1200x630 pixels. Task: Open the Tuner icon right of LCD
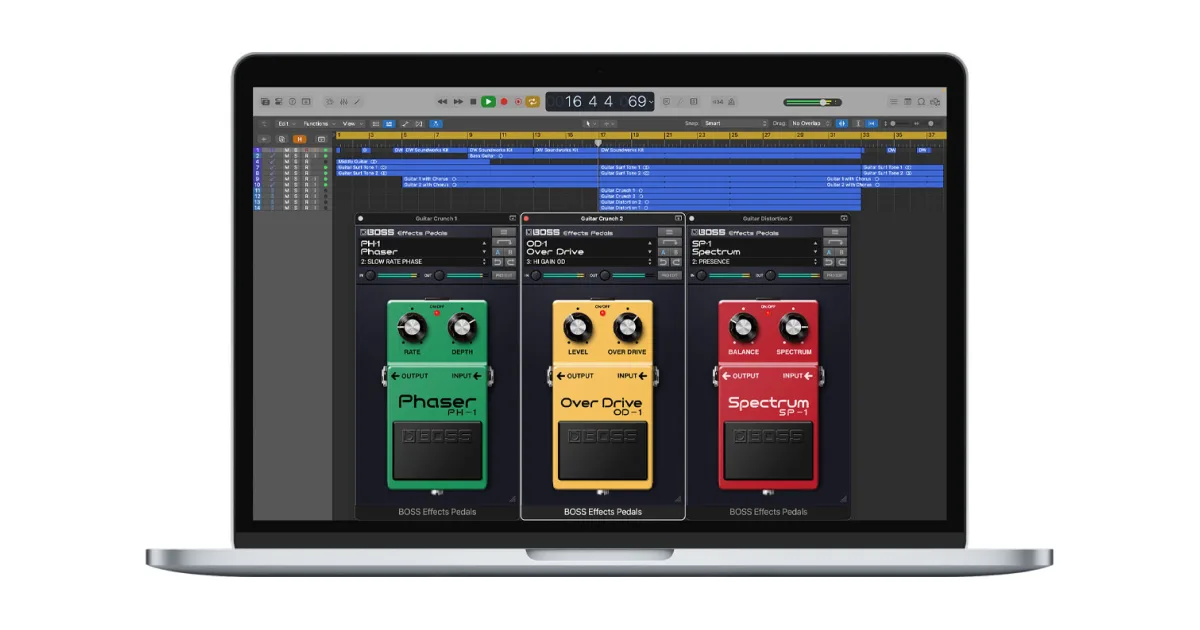point(680,102)
